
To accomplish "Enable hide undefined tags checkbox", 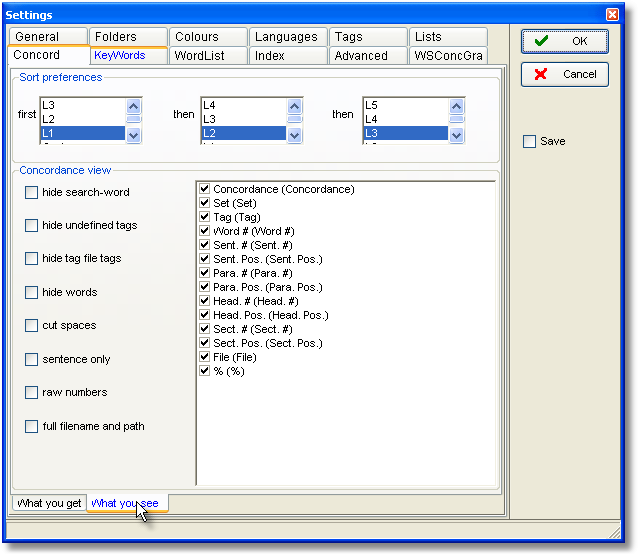I will point(31,225).
